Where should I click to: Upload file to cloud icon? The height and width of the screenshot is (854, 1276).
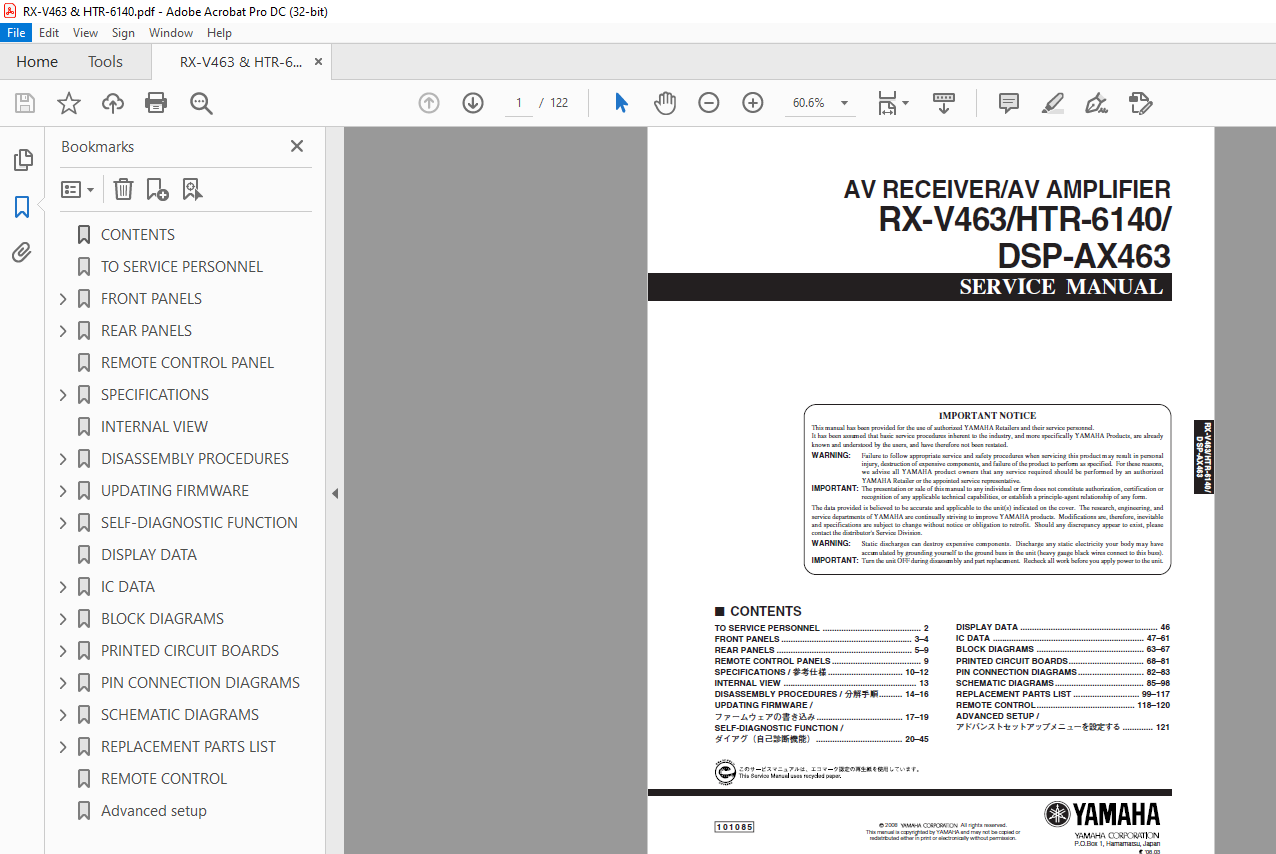113,103
